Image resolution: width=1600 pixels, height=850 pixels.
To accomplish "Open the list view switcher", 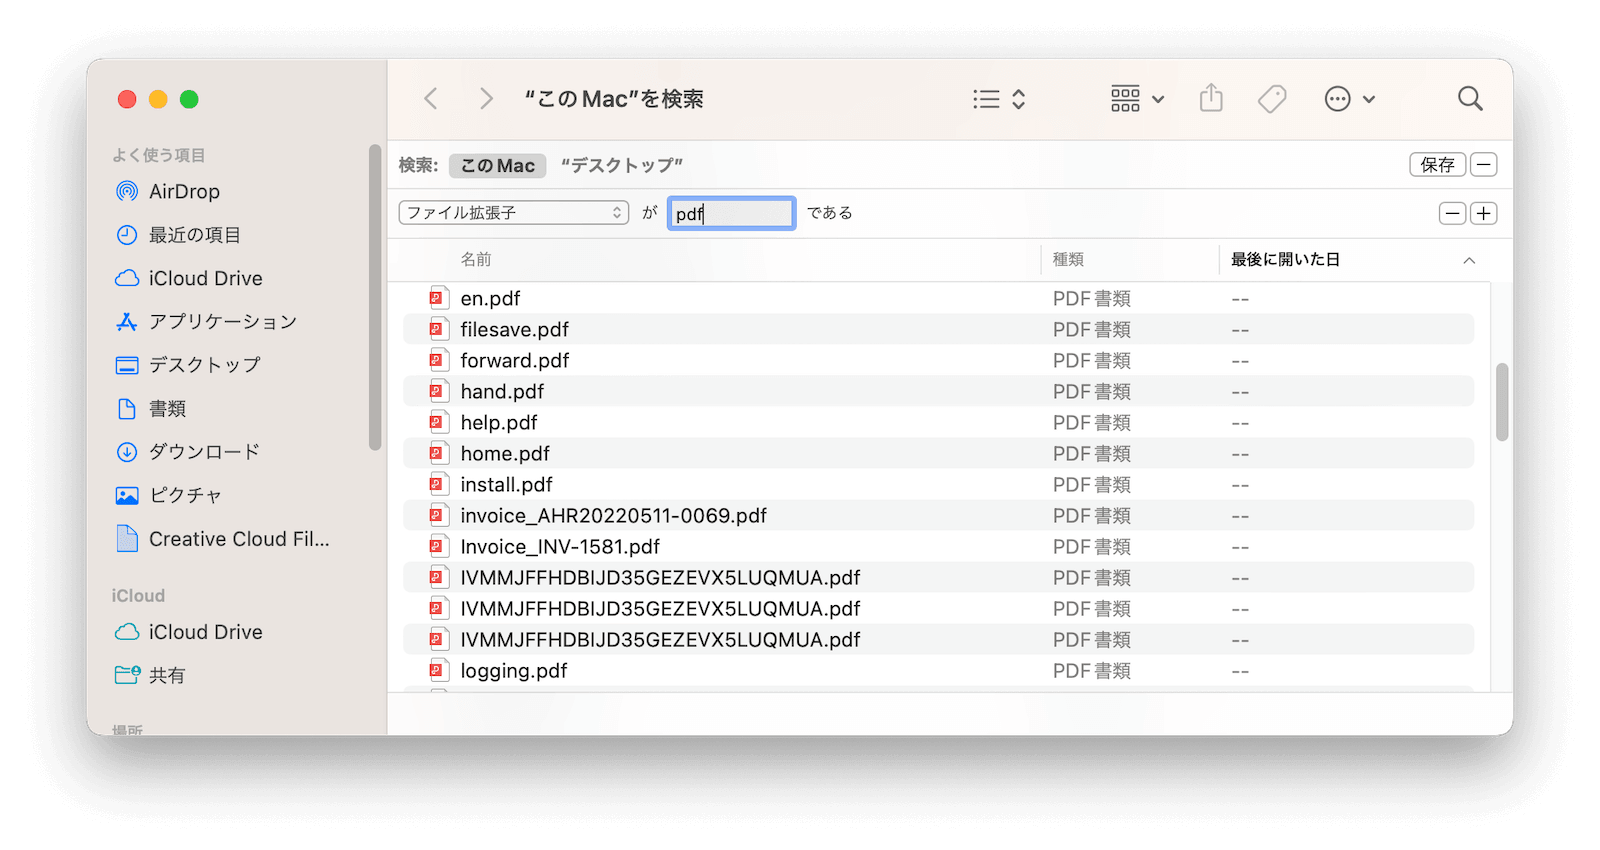I will pyautogui.click(x=999, y=99).
